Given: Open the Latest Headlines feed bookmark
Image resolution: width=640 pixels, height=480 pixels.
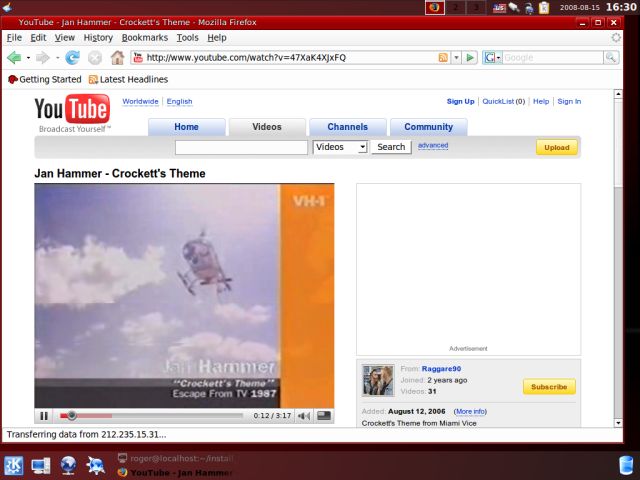Looking at the screenshot, I should (128, 79).
